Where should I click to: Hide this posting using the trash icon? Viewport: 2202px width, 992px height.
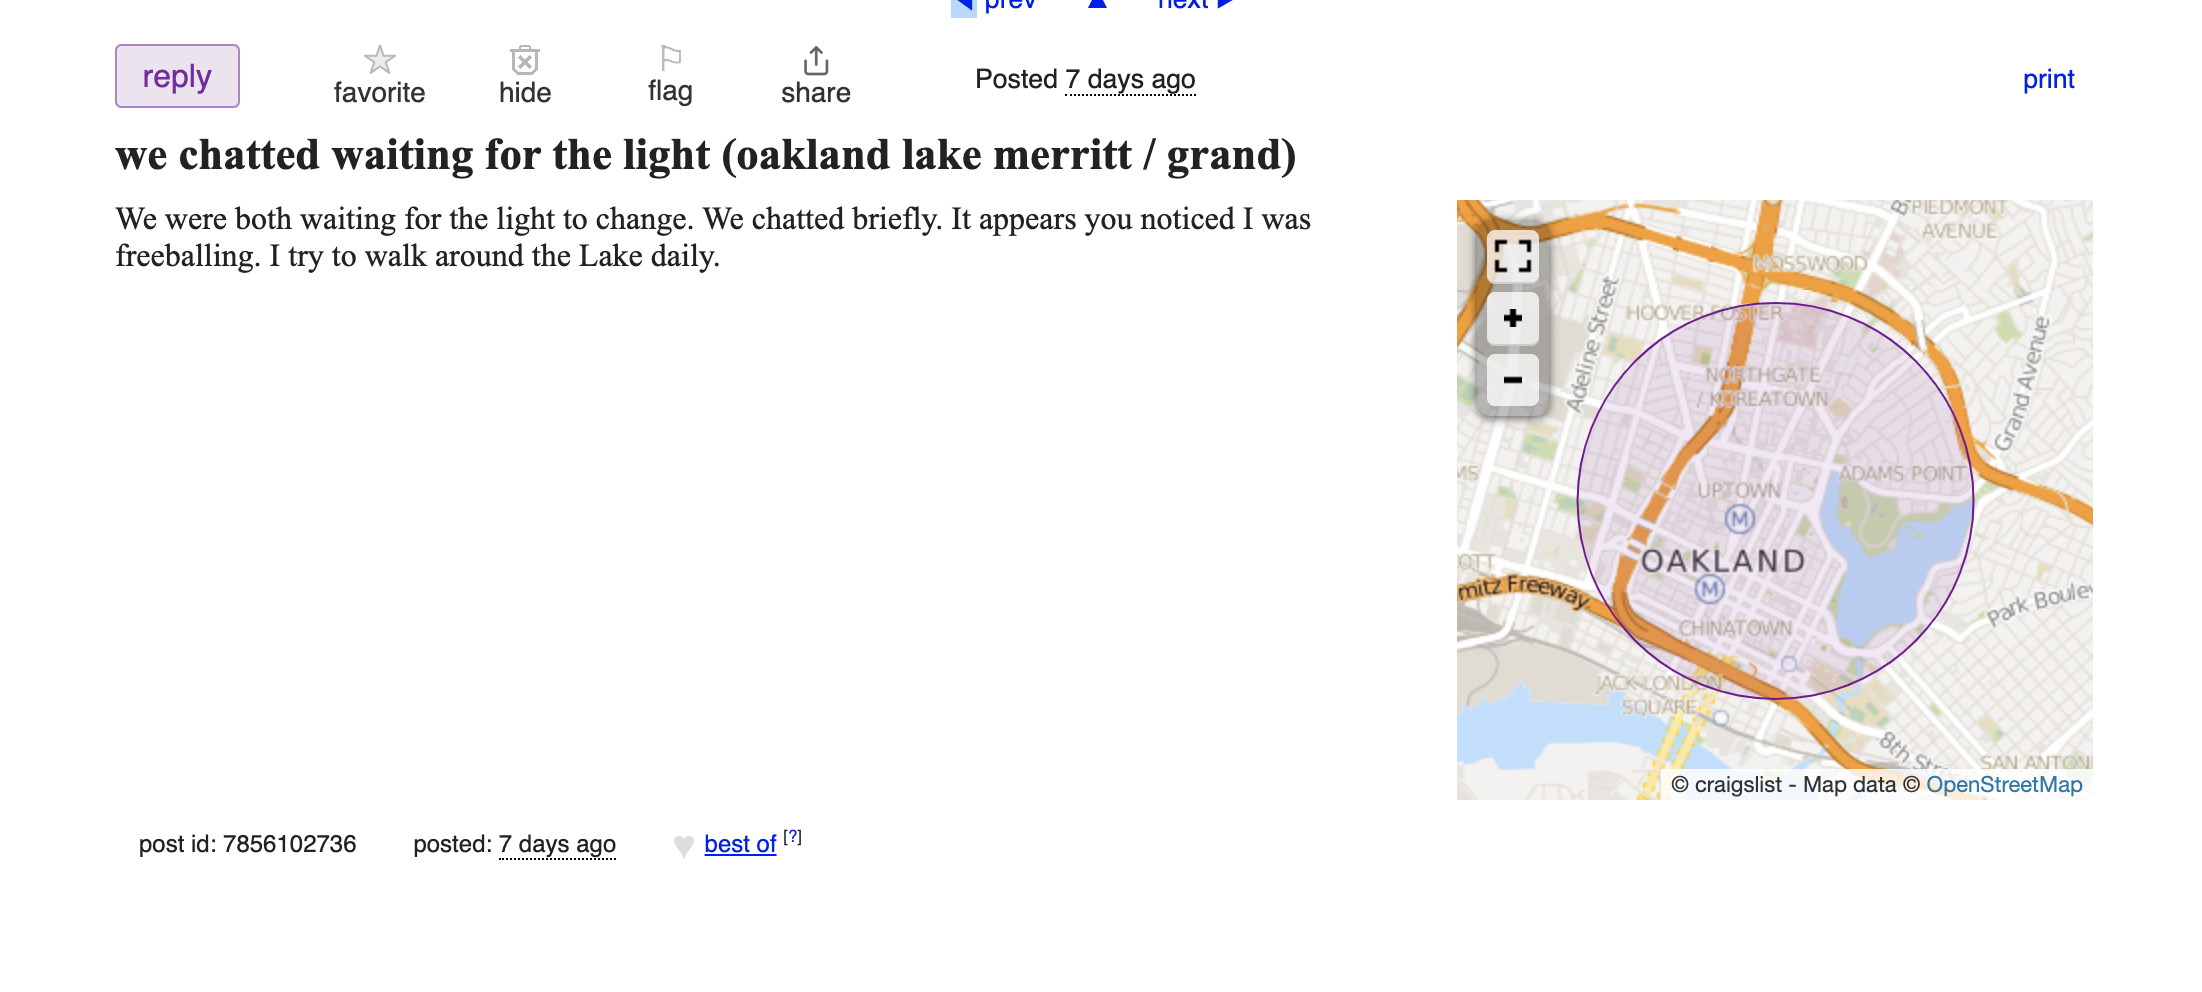pyautogui.click(x=525, y=60)
